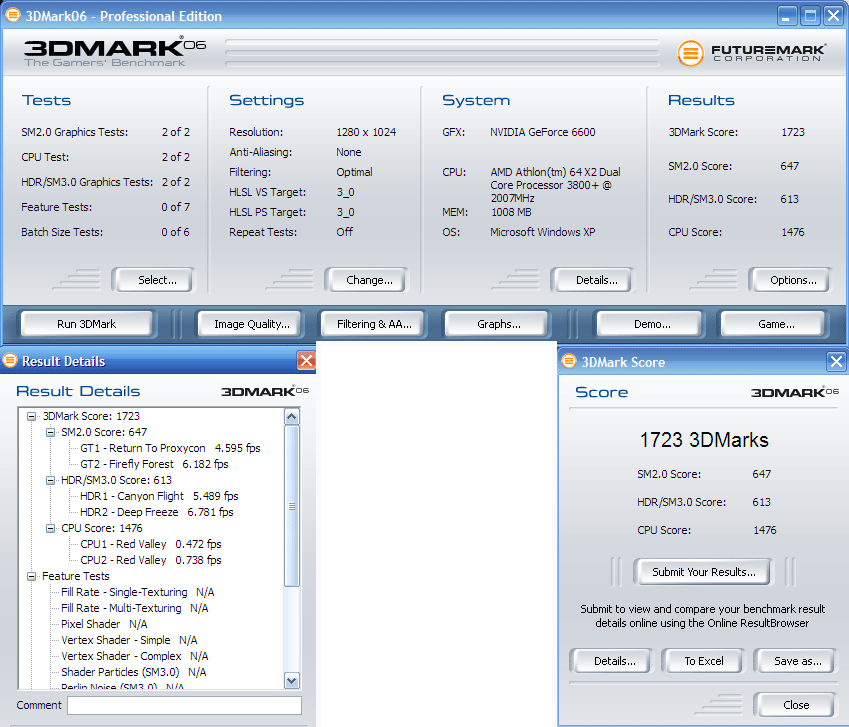Select Fill Rate - Single-Texturing row
The image size is (849, 727).
click(x=138, y=592)
